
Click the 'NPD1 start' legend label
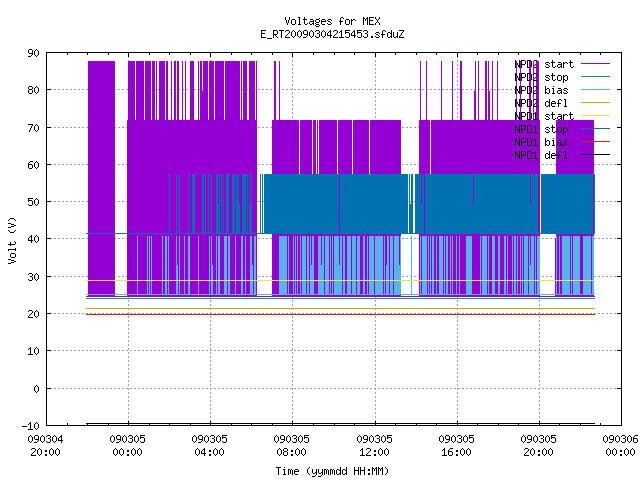click(x=544, y=116)
